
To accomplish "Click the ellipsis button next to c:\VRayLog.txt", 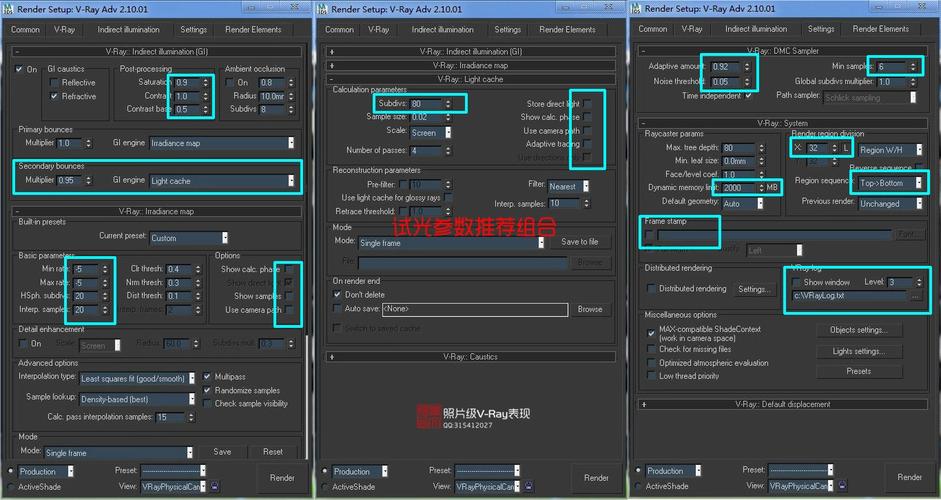I will pos(915,296).
